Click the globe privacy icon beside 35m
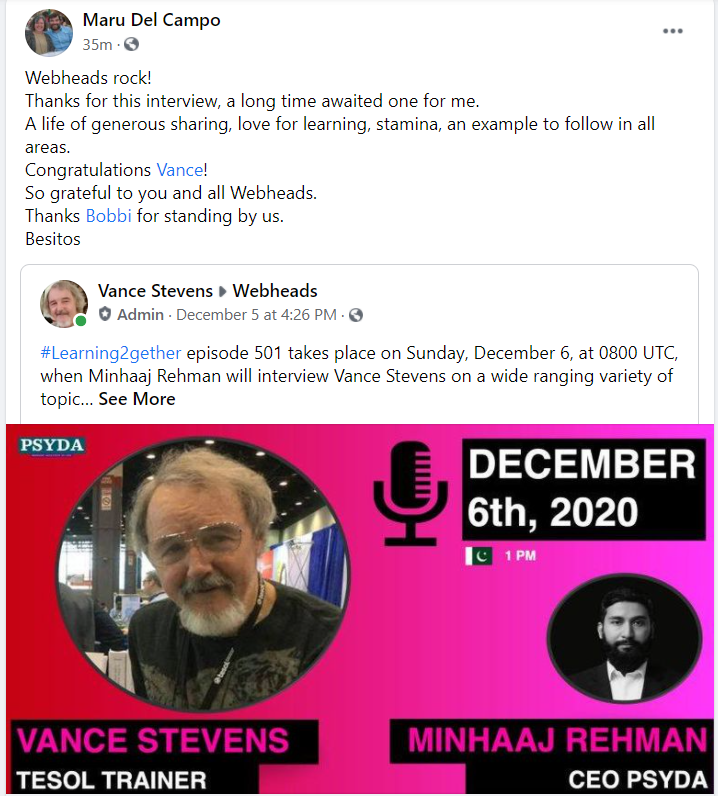 click(132, 45)
